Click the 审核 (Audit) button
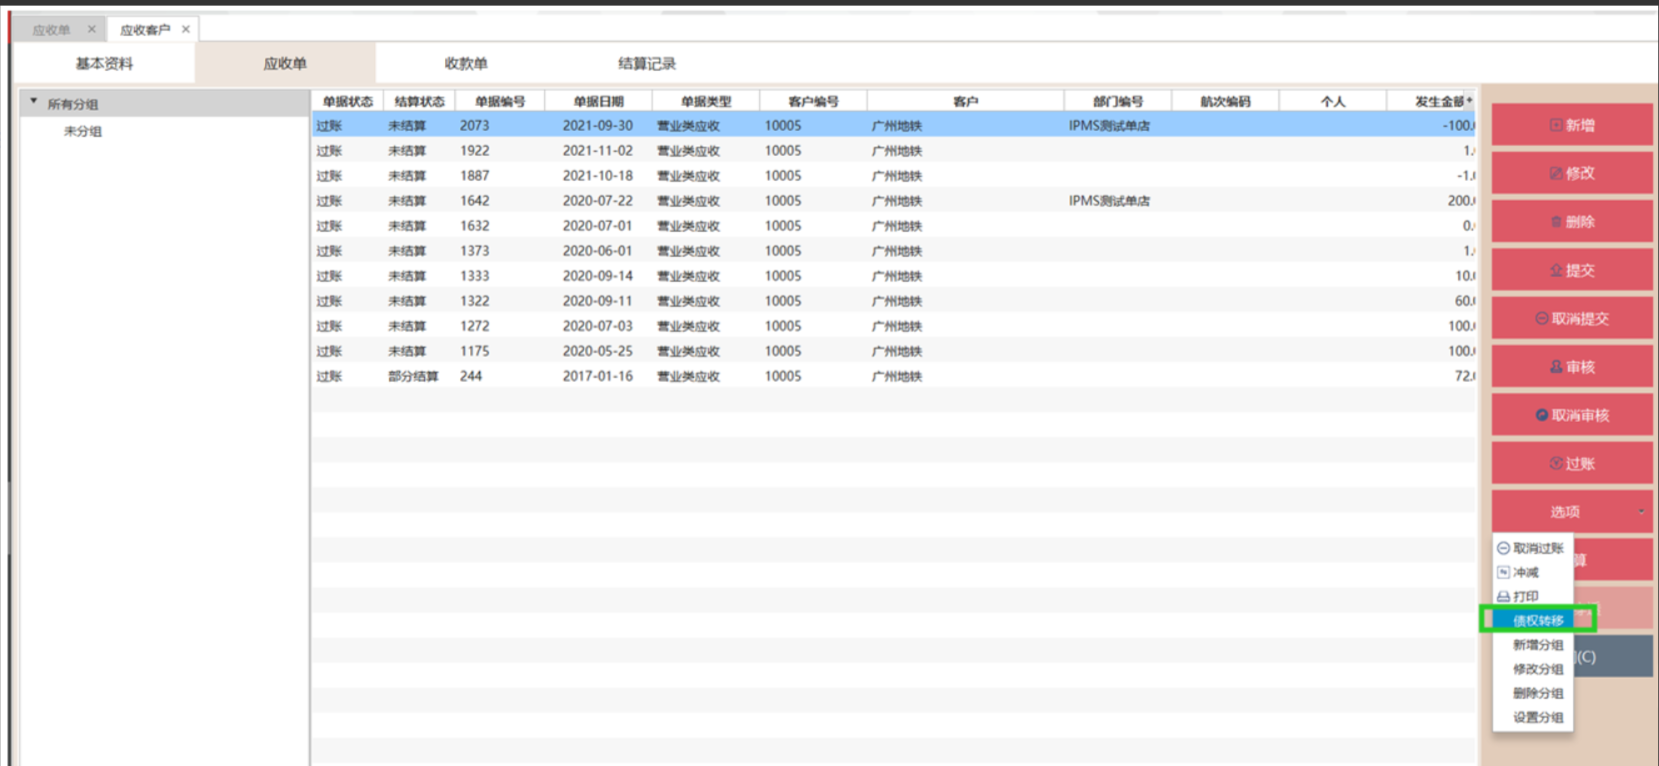Viewport: 1659px width, 766px height. pyautogui.click(x=1571, y=367)
